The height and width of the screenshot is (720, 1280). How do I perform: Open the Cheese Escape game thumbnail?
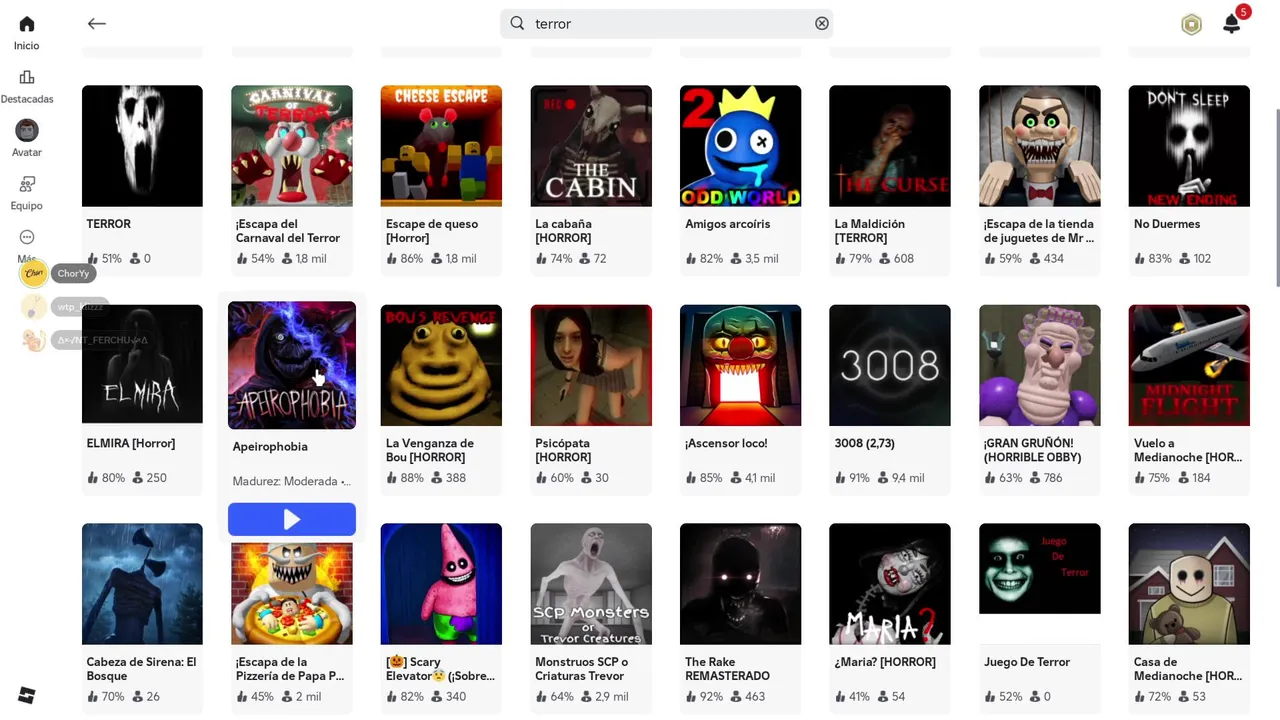tap(441, 146)
